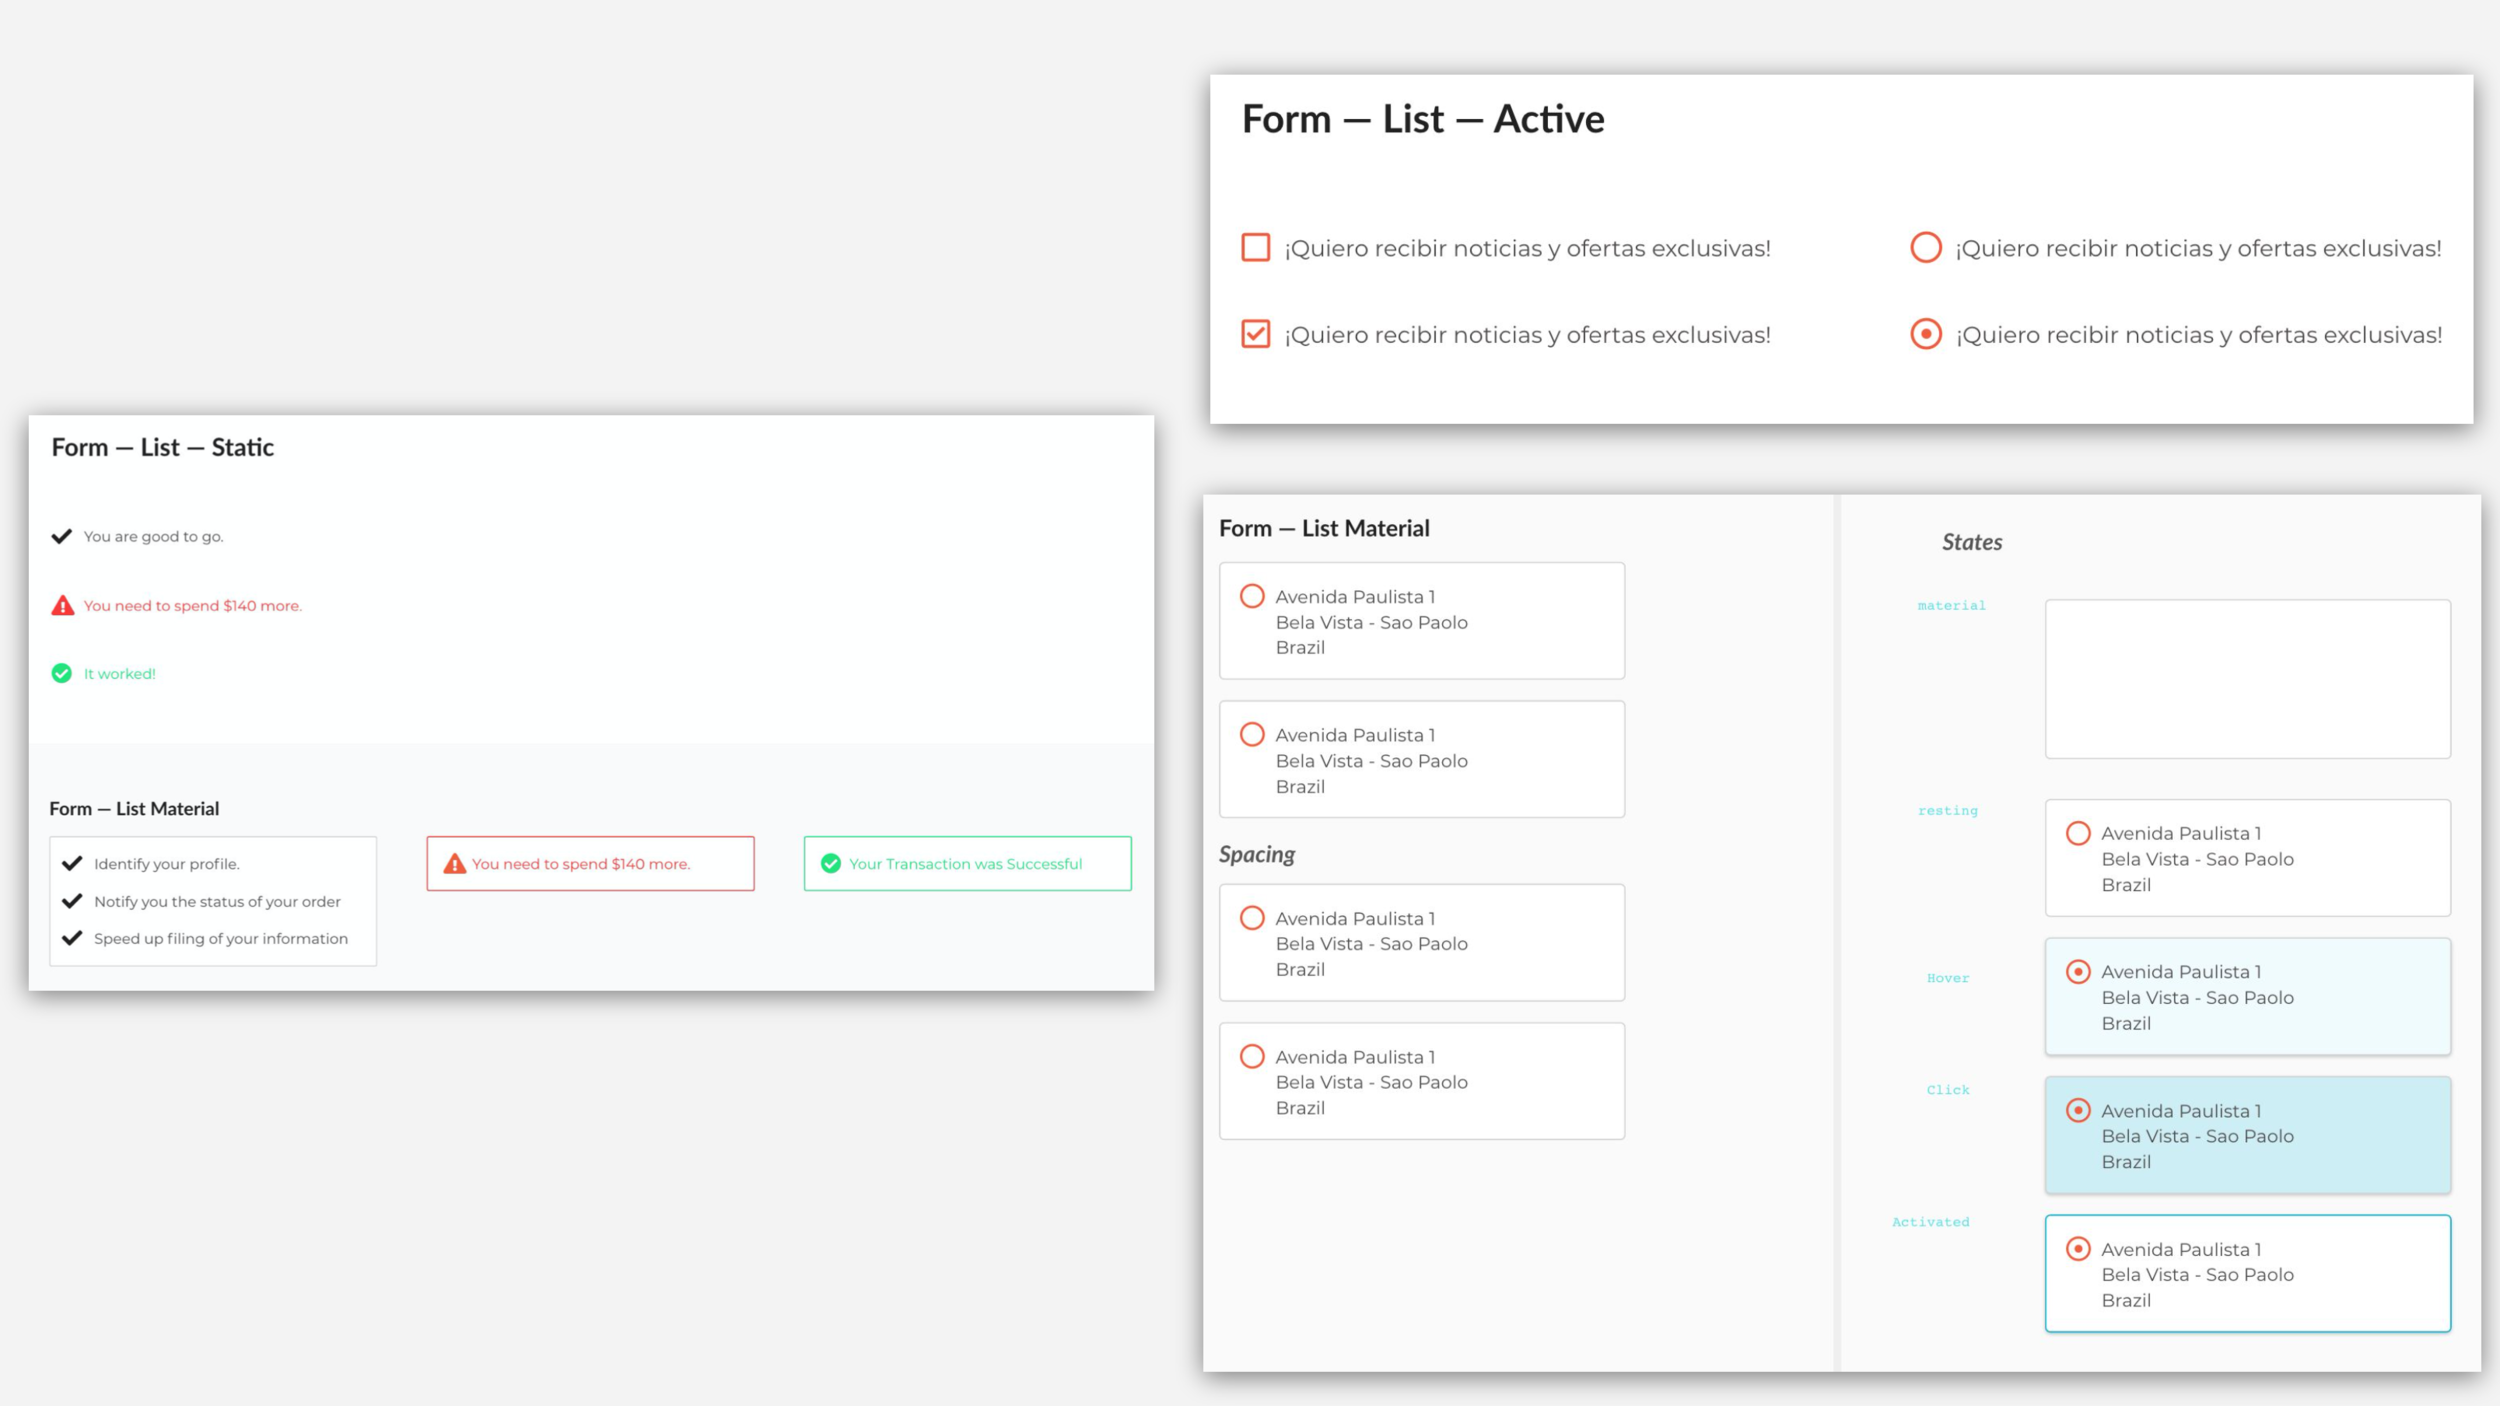Click the selected radio button in Form List Active
This screenshot has height=1406, width=2500.
point(1925,334)
